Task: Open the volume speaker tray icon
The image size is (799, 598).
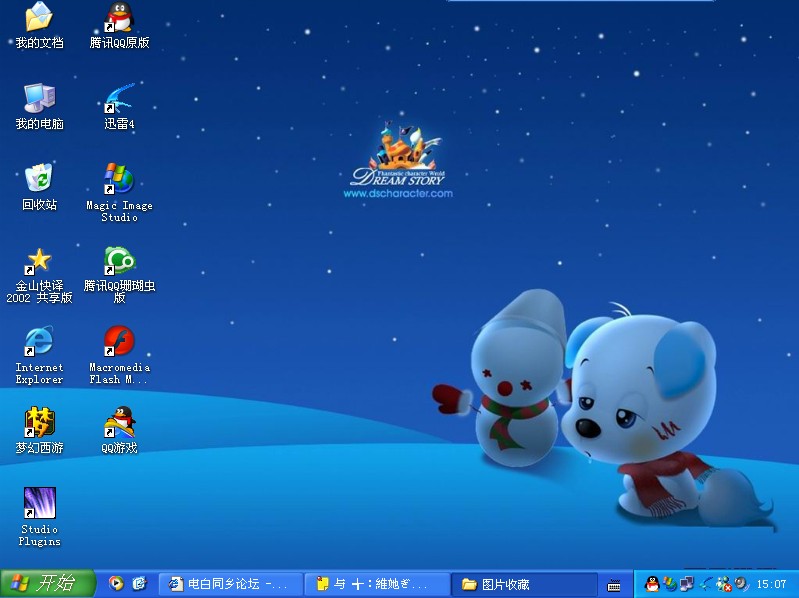Action: (741, 583)
